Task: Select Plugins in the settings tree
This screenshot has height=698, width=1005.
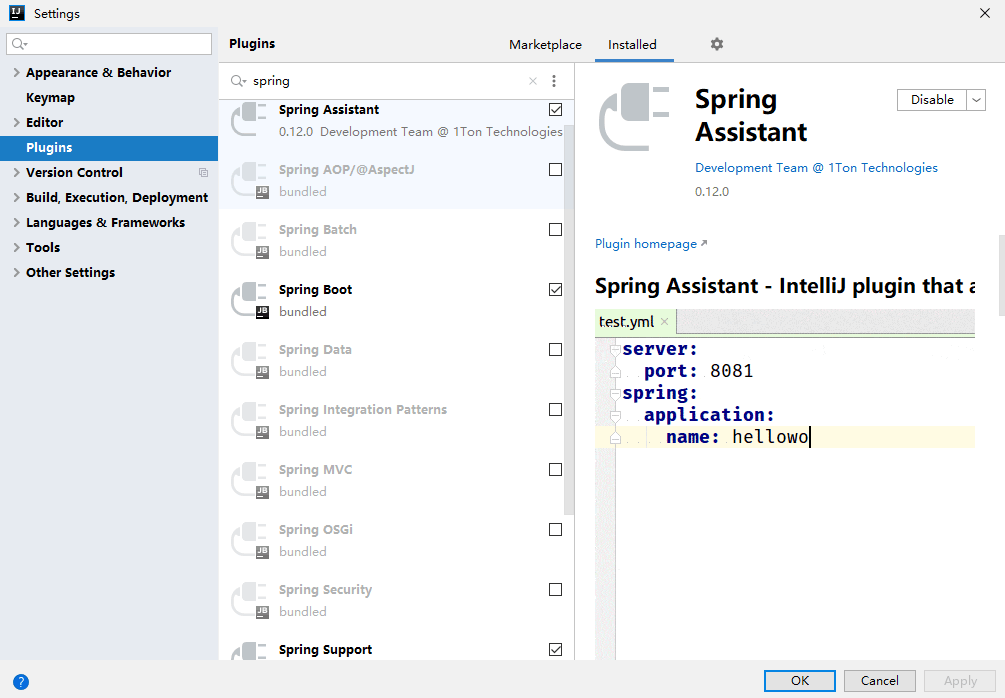Action: tap(109, 147)
